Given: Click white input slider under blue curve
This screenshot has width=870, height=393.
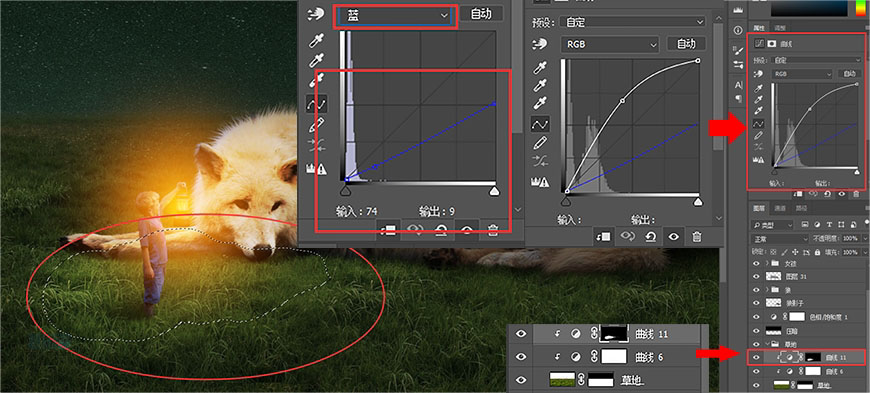Looking at the screenshot, I should coord(493,191).
